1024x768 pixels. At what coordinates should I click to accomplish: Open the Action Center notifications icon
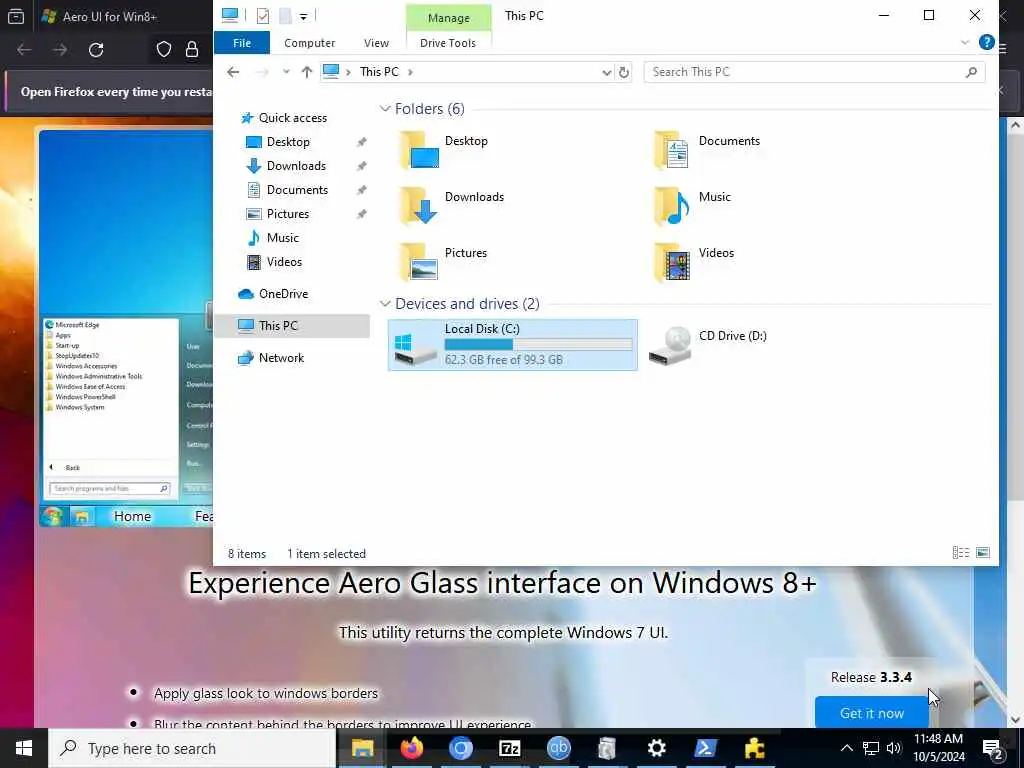993,748
